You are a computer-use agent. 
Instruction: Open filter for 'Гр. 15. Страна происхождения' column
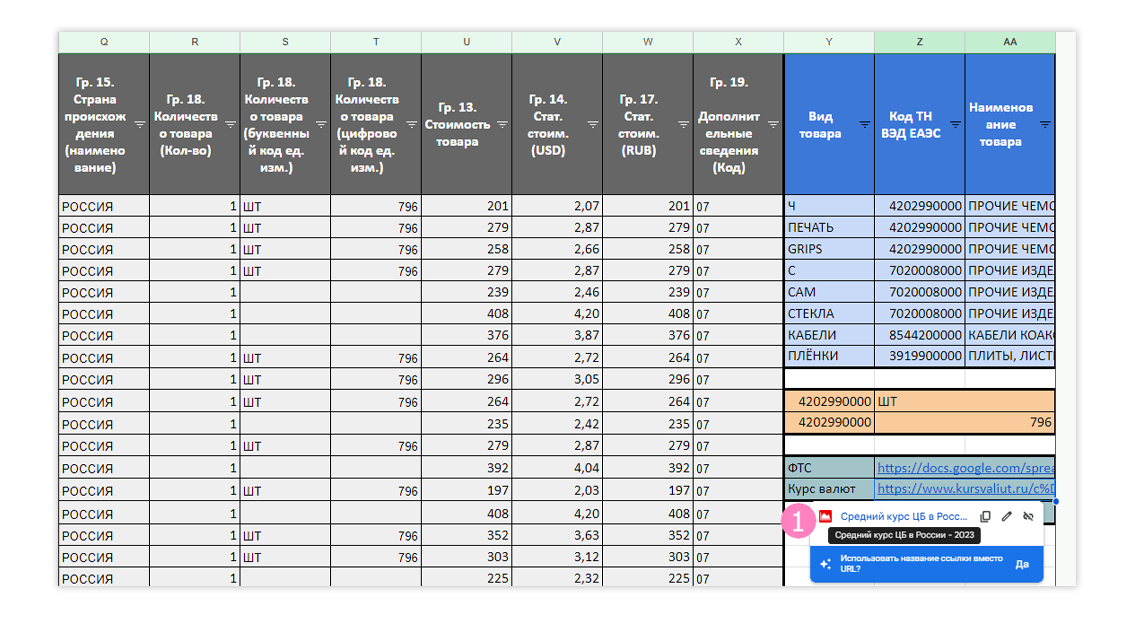[x=140, y=124]
